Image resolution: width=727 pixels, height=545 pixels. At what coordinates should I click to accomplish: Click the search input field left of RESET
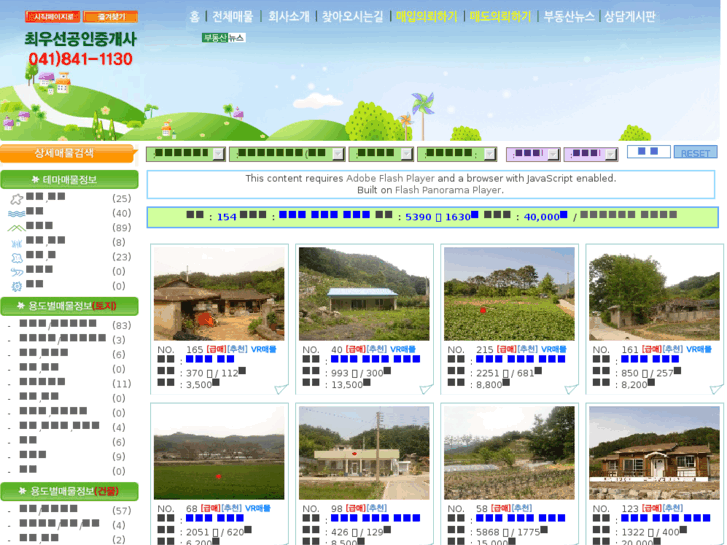[649, 152]
